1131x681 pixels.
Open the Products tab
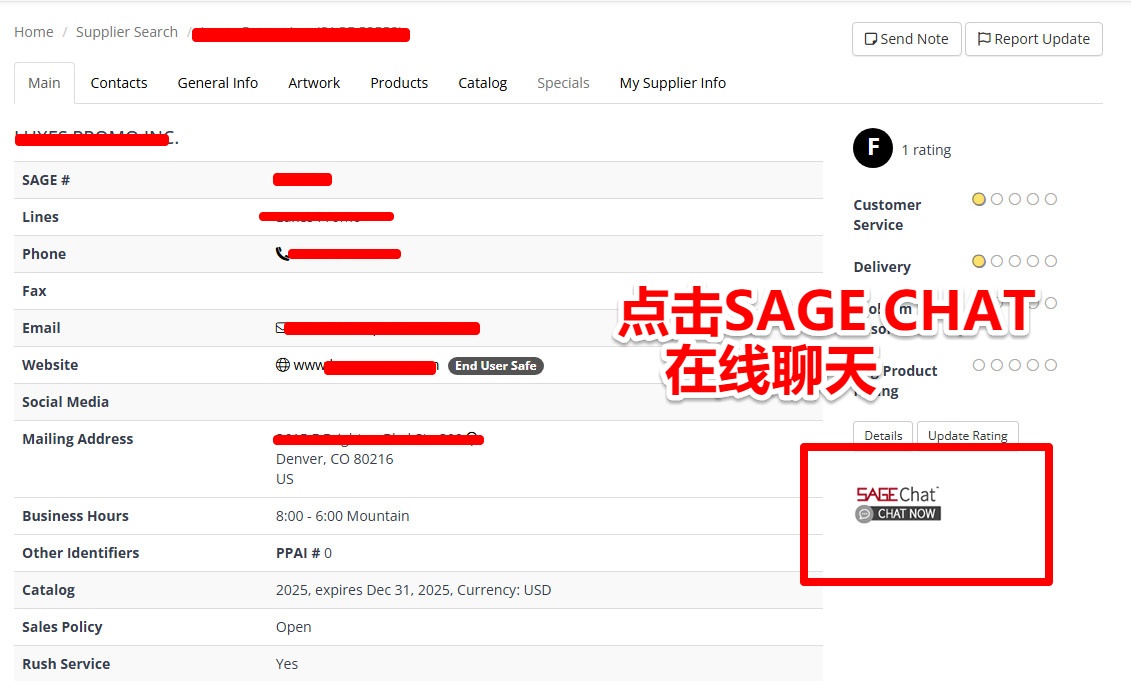click(399, 83)
